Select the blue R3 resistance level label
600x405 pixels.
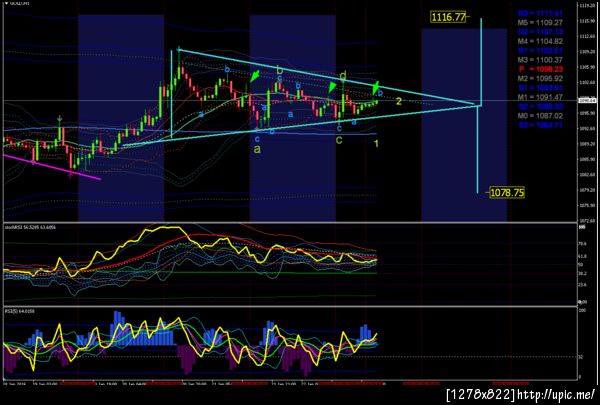click(540, 13)
